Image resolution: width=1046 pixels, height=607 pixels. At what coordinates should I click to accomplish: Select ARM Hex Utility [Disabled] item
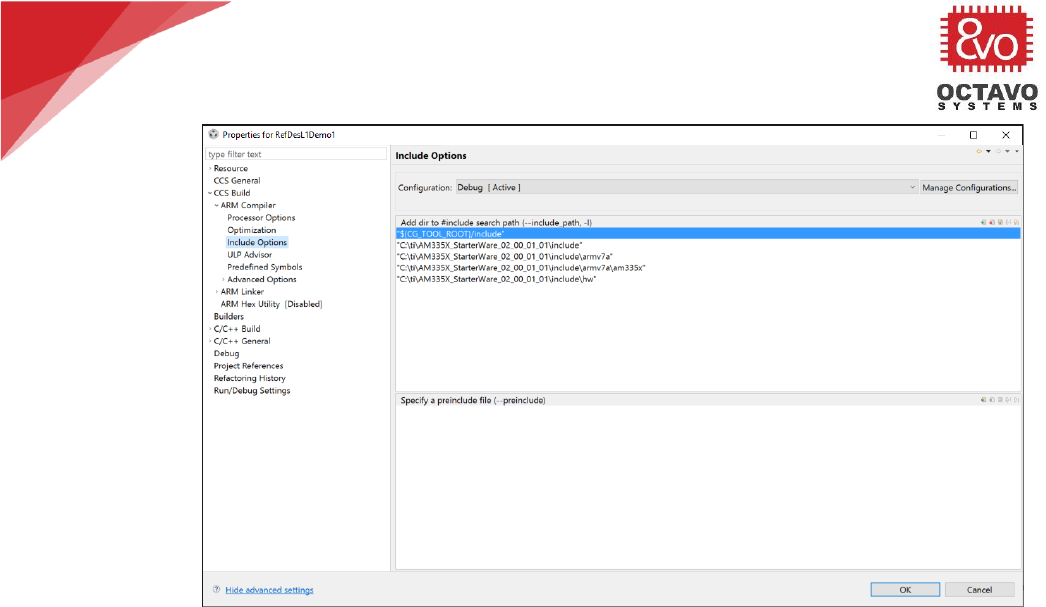point(272,304)
